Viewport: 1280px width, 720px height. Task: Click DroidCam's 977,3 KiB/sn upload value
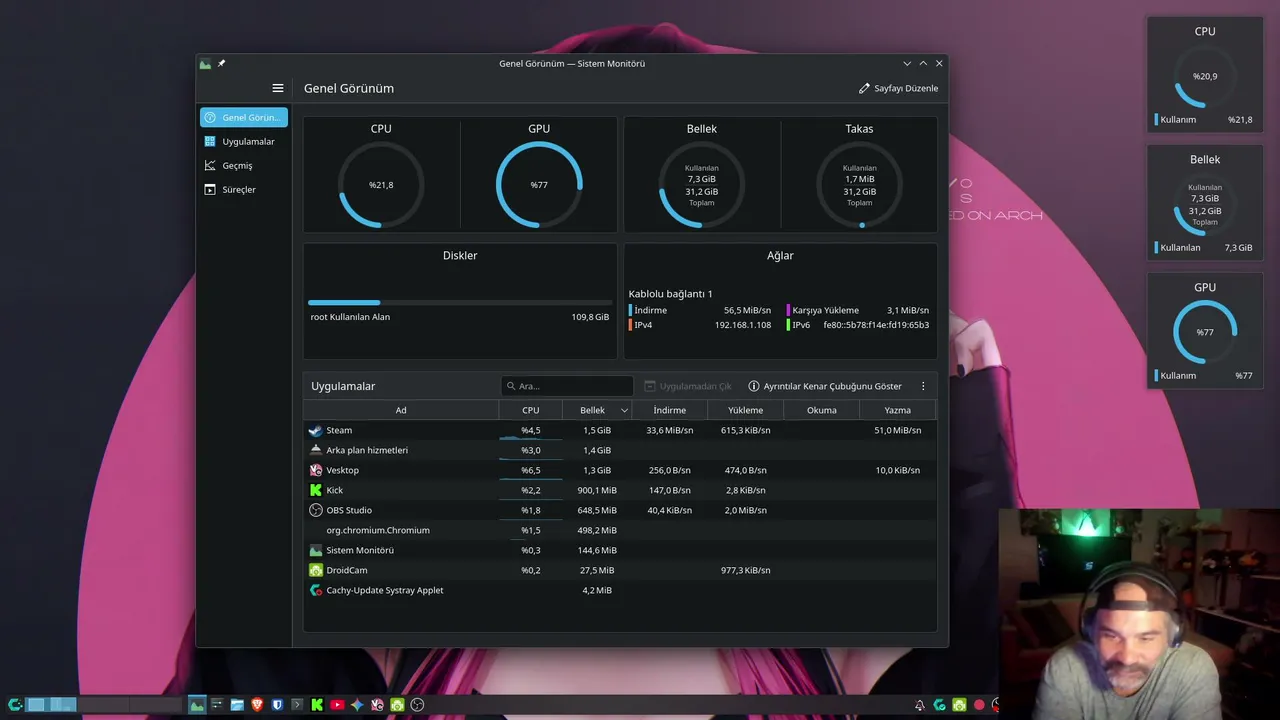click(746, 570)
